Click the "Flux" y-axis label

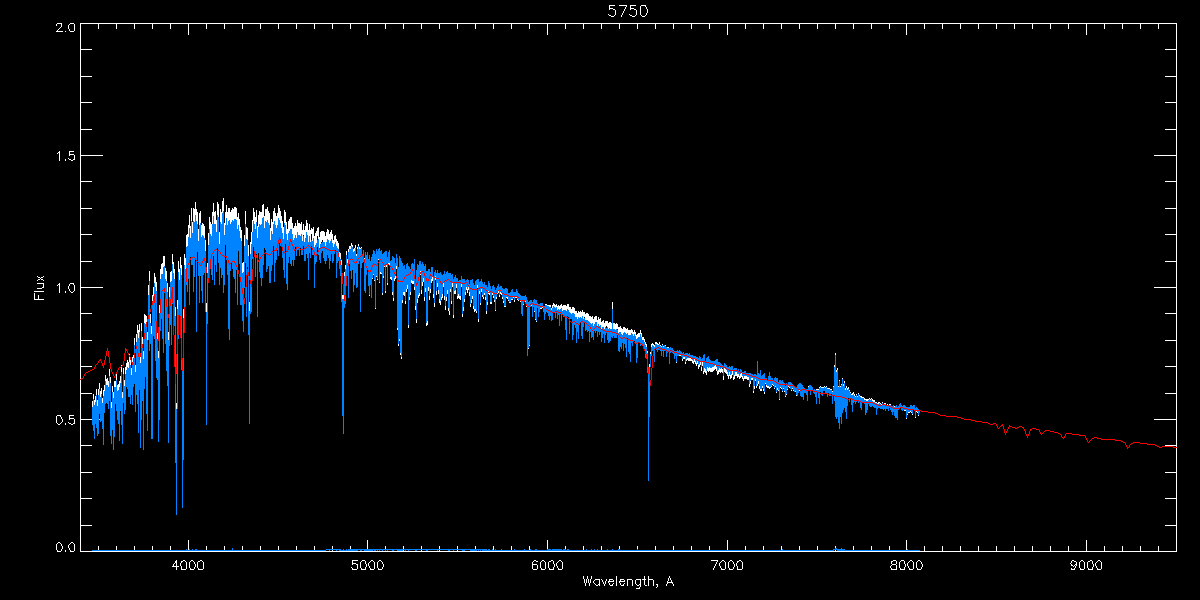(39, 288)
